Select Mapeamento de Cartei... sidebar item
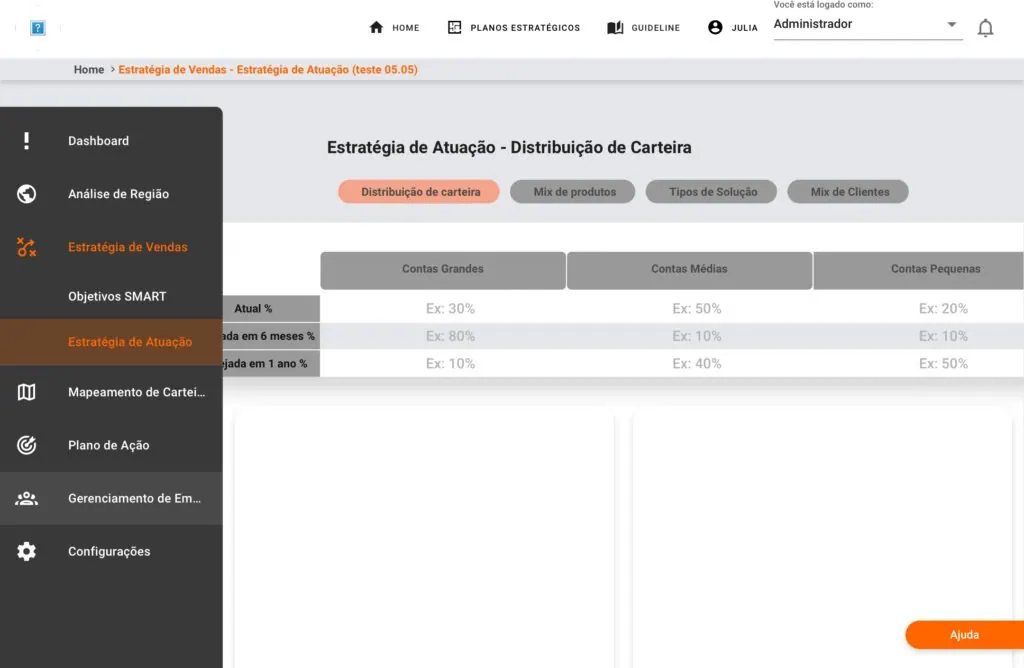 [111, 392]
